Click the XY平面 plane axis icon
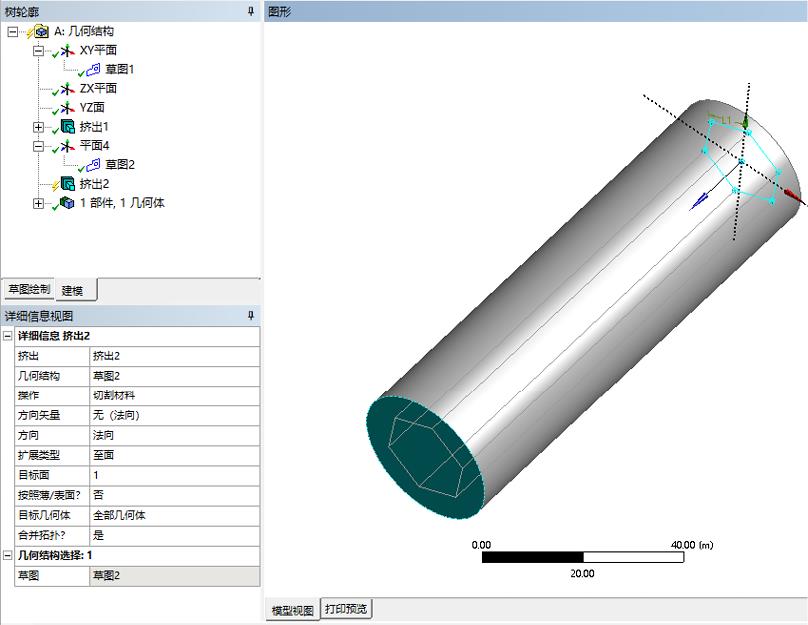The image size is (808, 625). (x=68, y=50)
